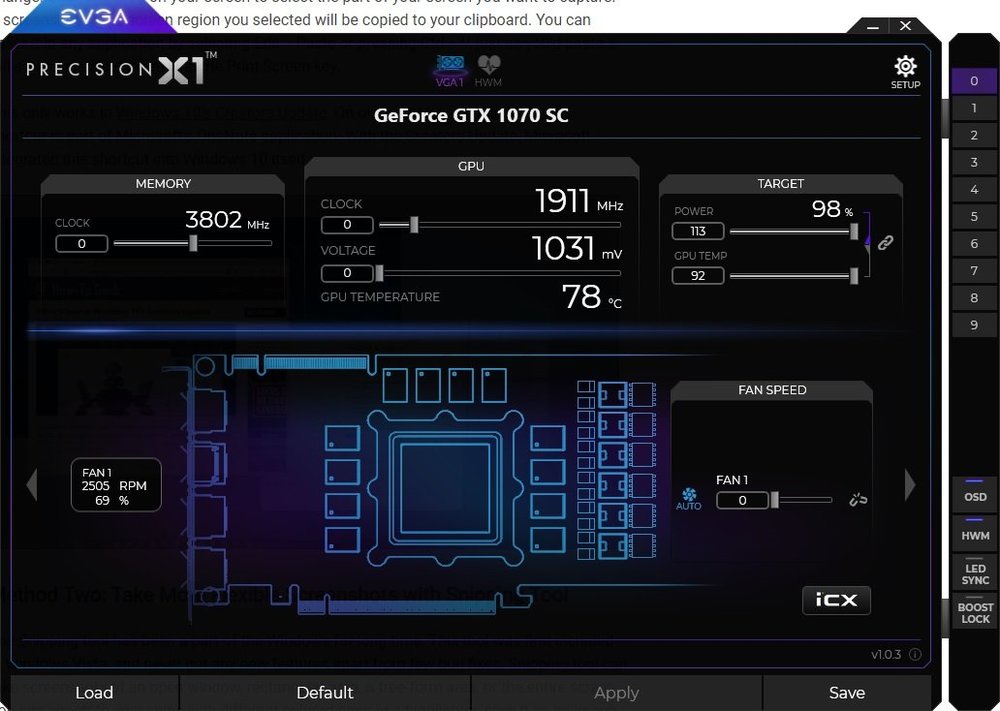
Task: Click the GPU die in the card diagram
Action: (x=445, y=488)
